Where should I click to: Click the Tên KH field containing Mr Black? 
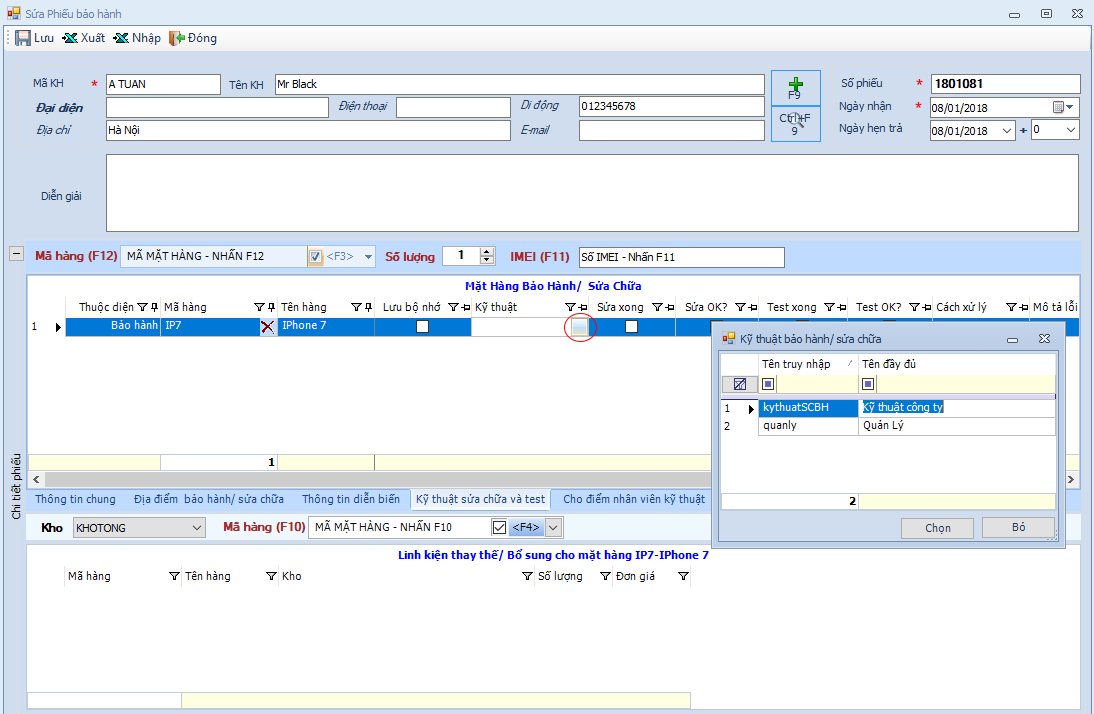[x=520, y=84]
